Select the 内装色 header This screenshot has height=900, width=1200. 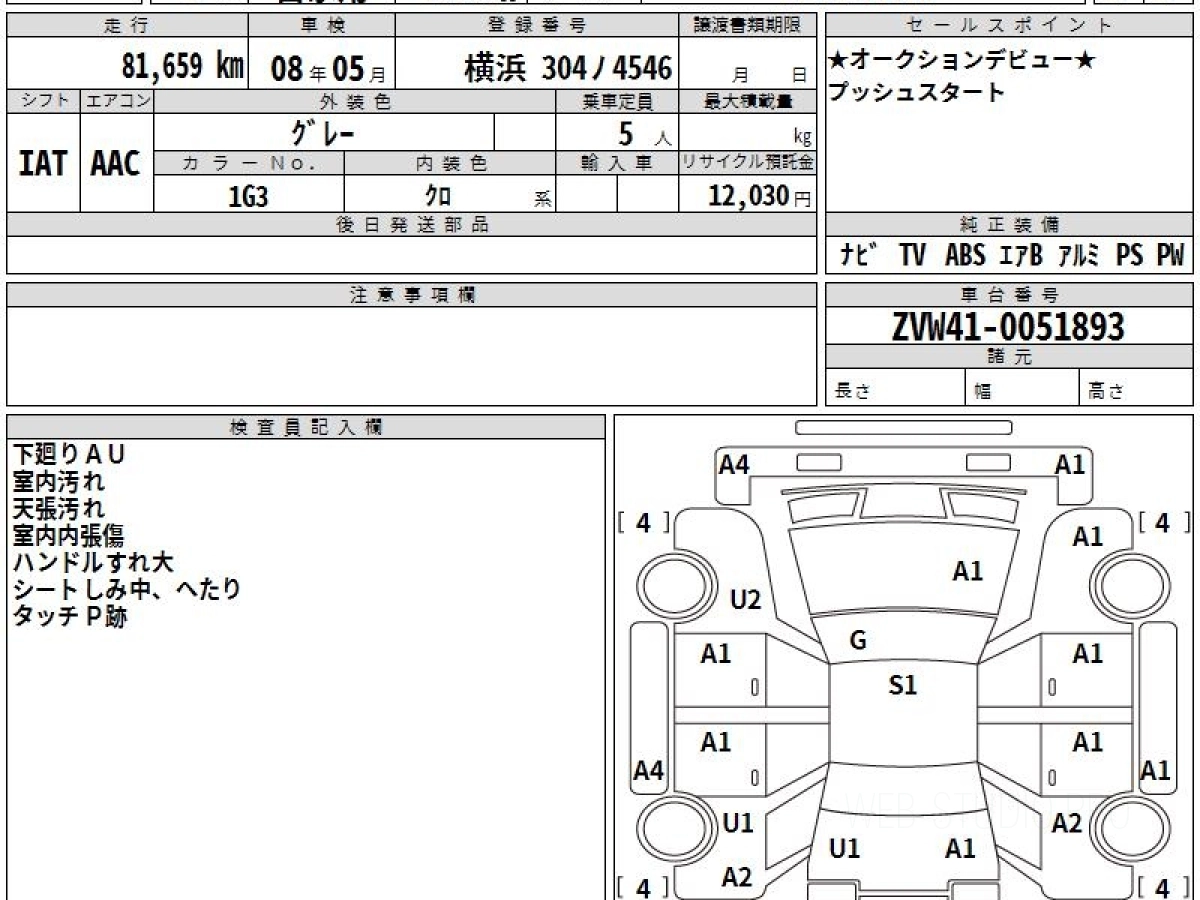[x=450, y=163]
